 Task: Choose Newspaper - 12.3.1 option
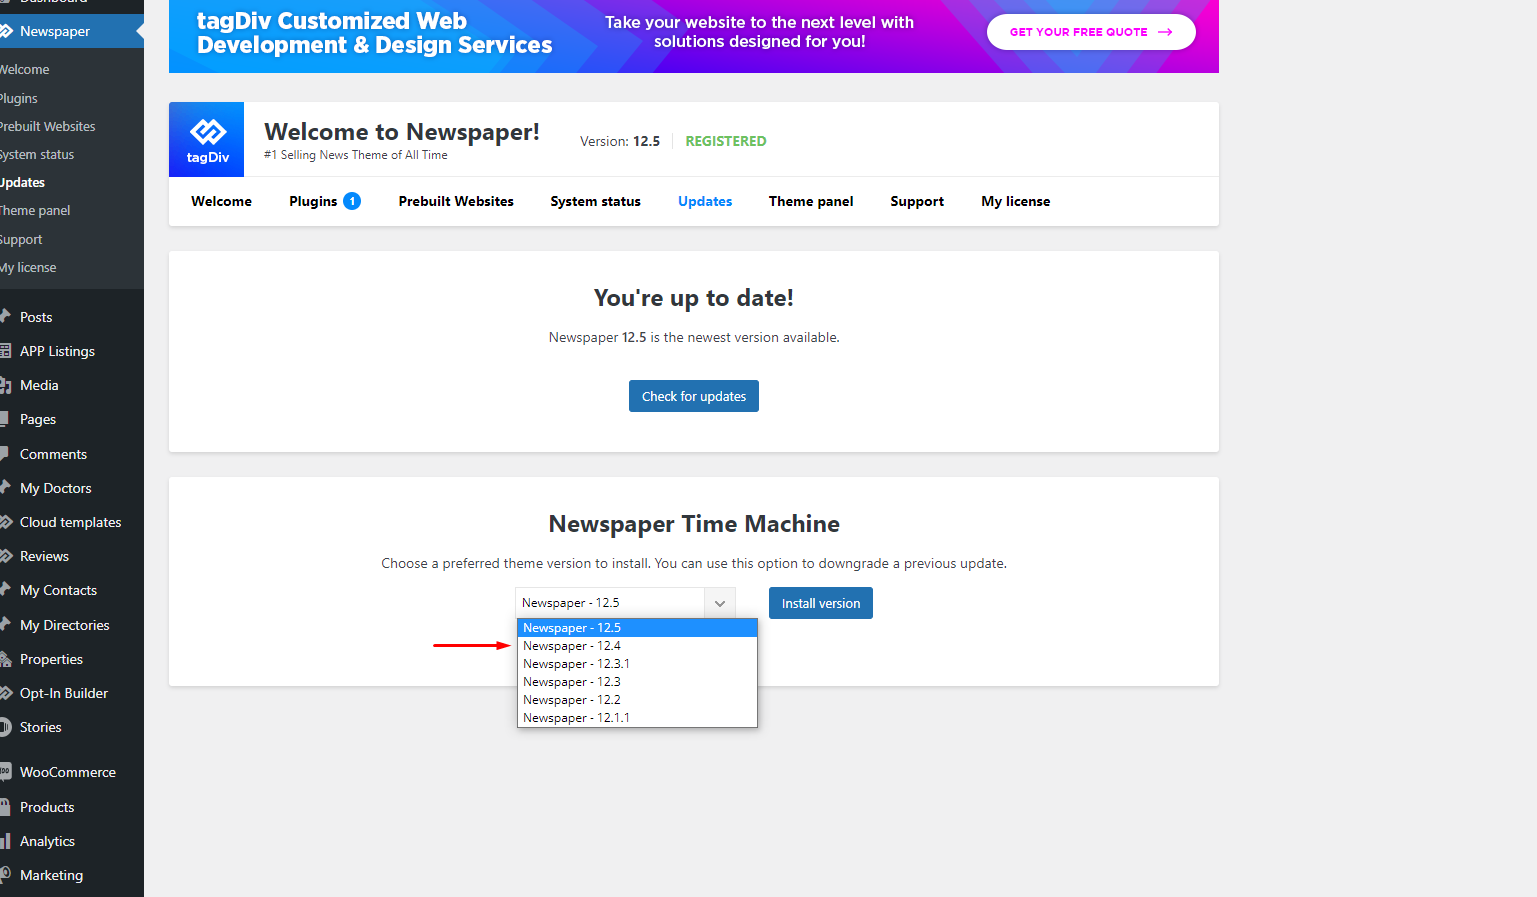pos(576,664)
